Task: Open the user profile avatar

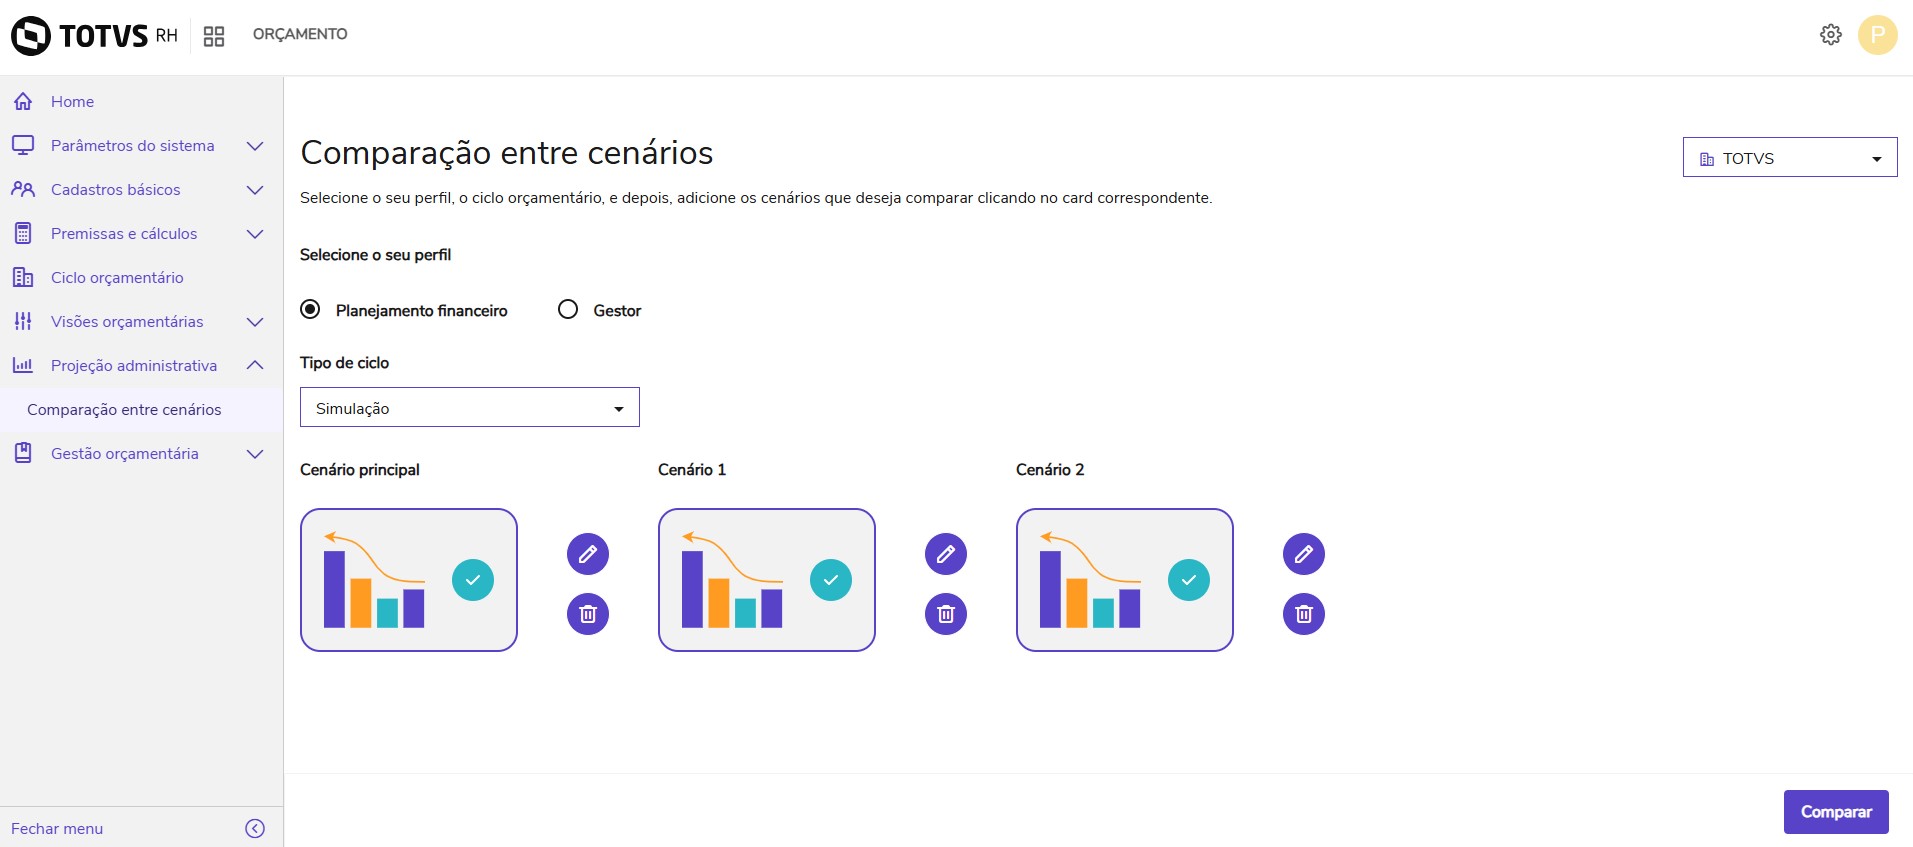Action: click(1877, 35)
